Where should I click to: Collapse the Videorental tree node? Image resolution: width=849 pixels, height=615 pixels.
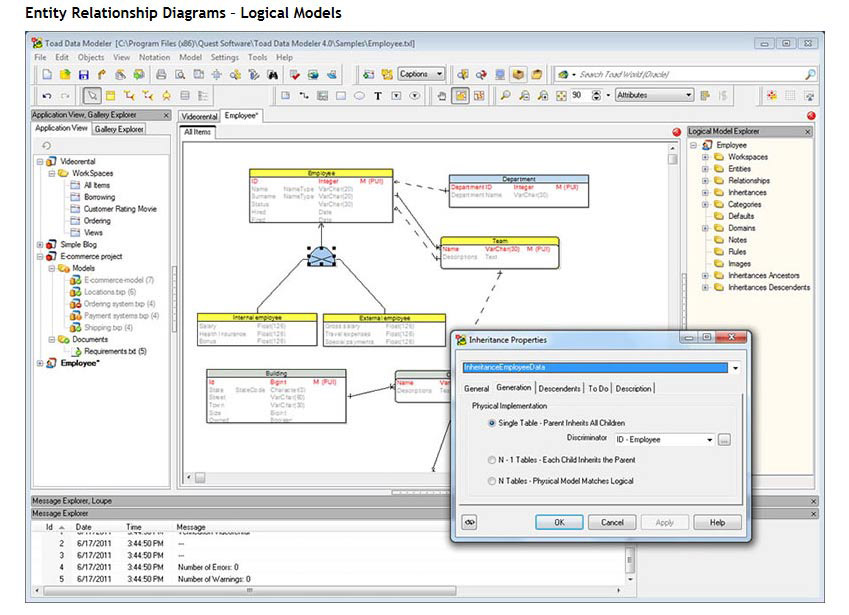40,161
